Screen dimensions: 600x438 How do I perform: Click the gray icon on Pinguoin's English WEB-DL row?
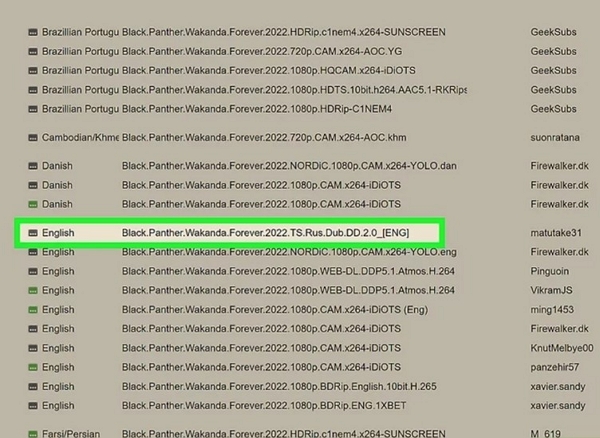point(33,271)
